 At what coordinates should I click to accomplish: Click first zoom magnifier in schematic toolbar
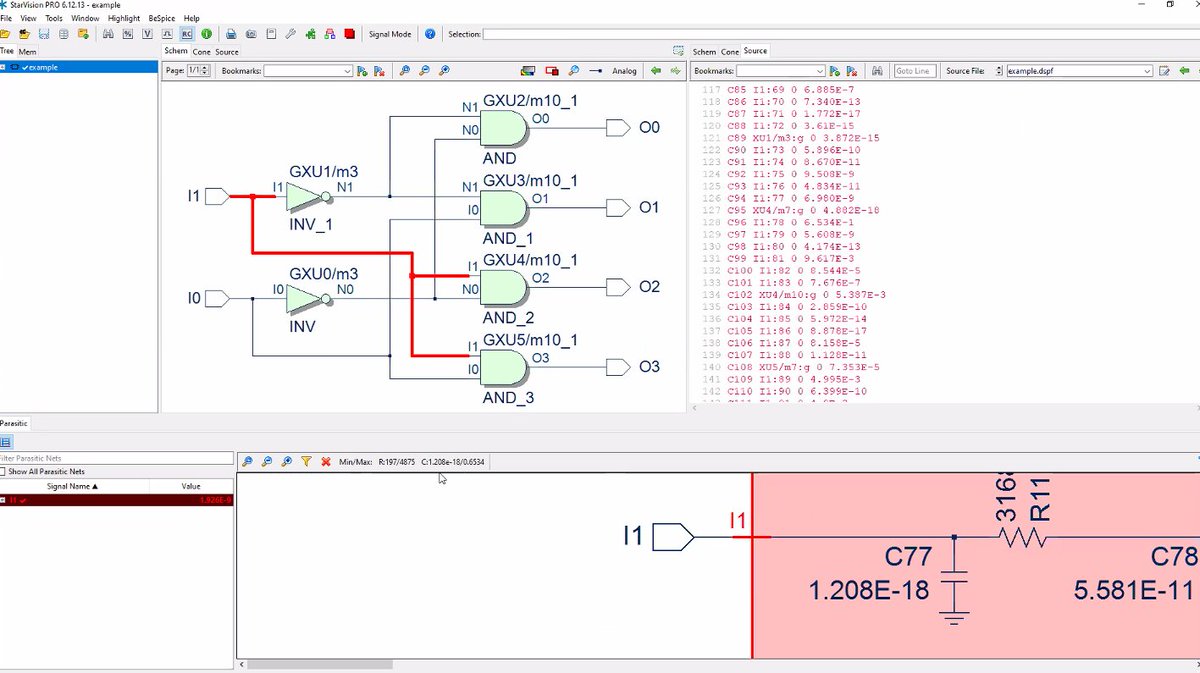tap(404, 71)
